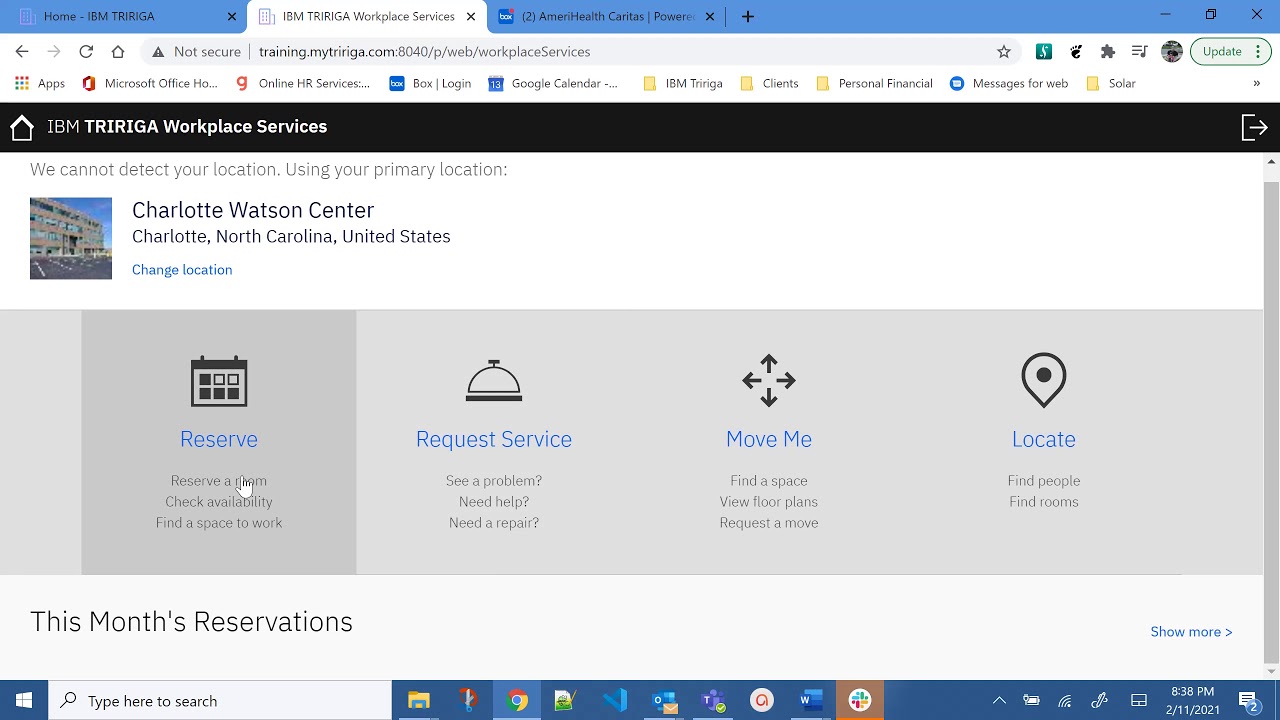
Task: Click the browser back arrow
Action: point(22,52)
